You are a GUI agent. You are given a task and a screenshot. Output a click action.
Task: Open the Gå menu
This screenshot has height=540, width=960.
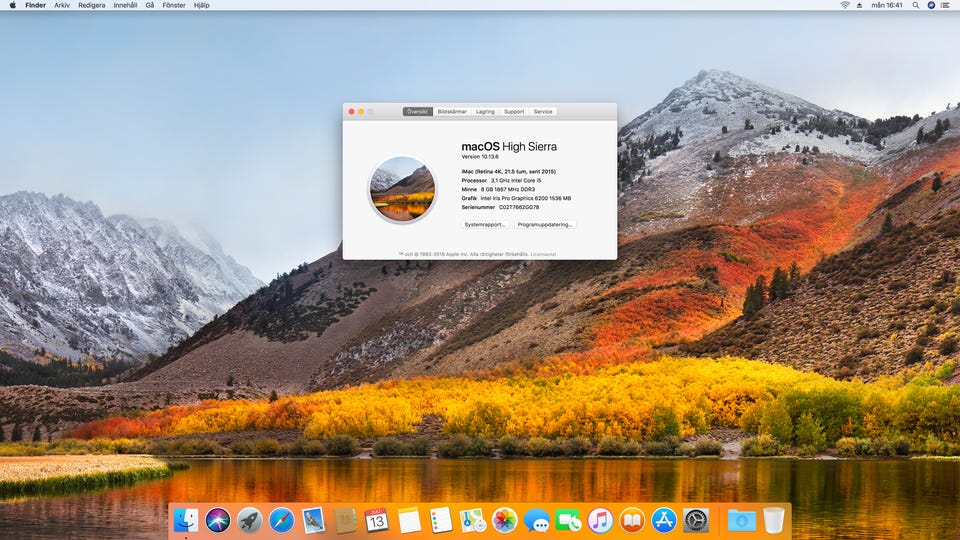[x=150, y=5]
